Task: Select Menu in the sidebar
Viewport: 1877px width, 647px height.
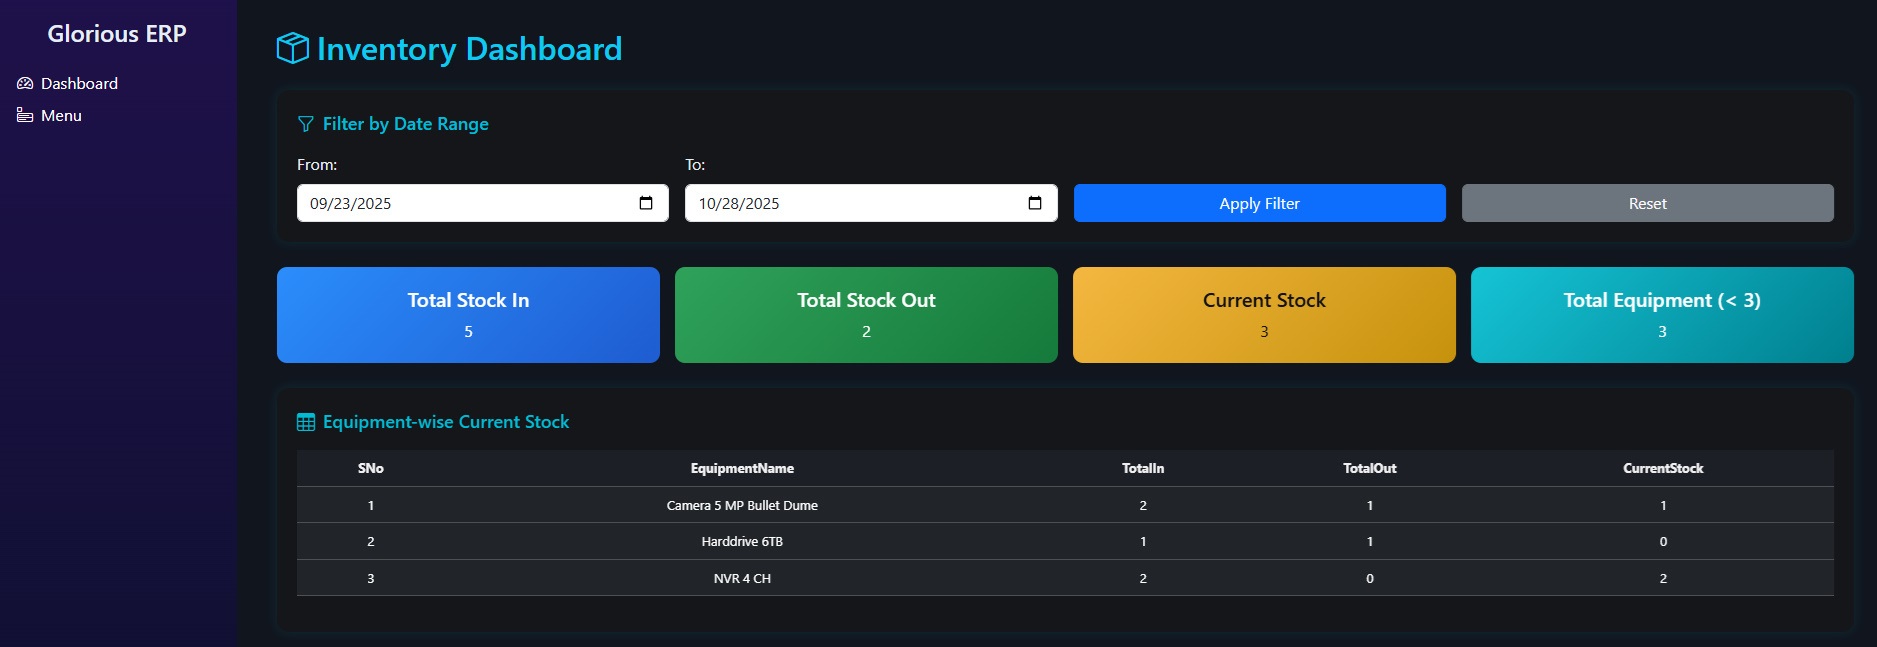Action: coord(61,116)
